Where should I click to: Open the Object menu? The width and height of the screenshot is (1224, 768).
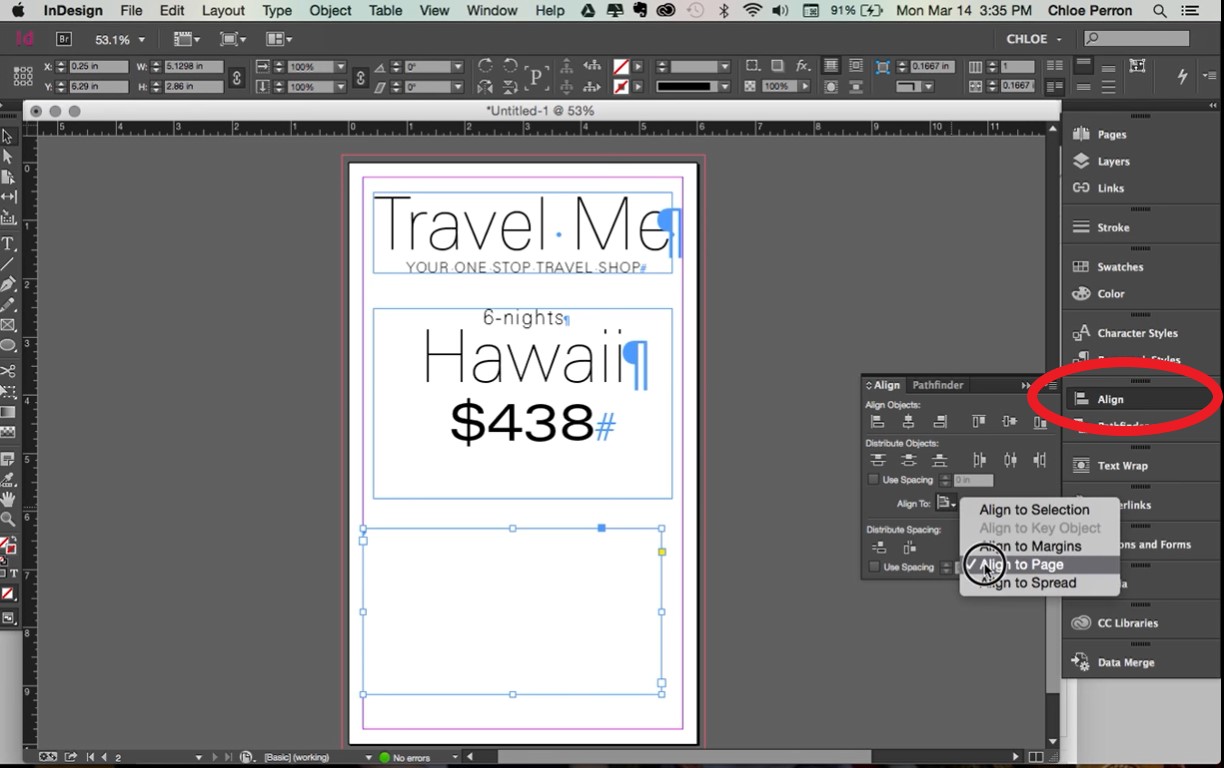(330, 11)
